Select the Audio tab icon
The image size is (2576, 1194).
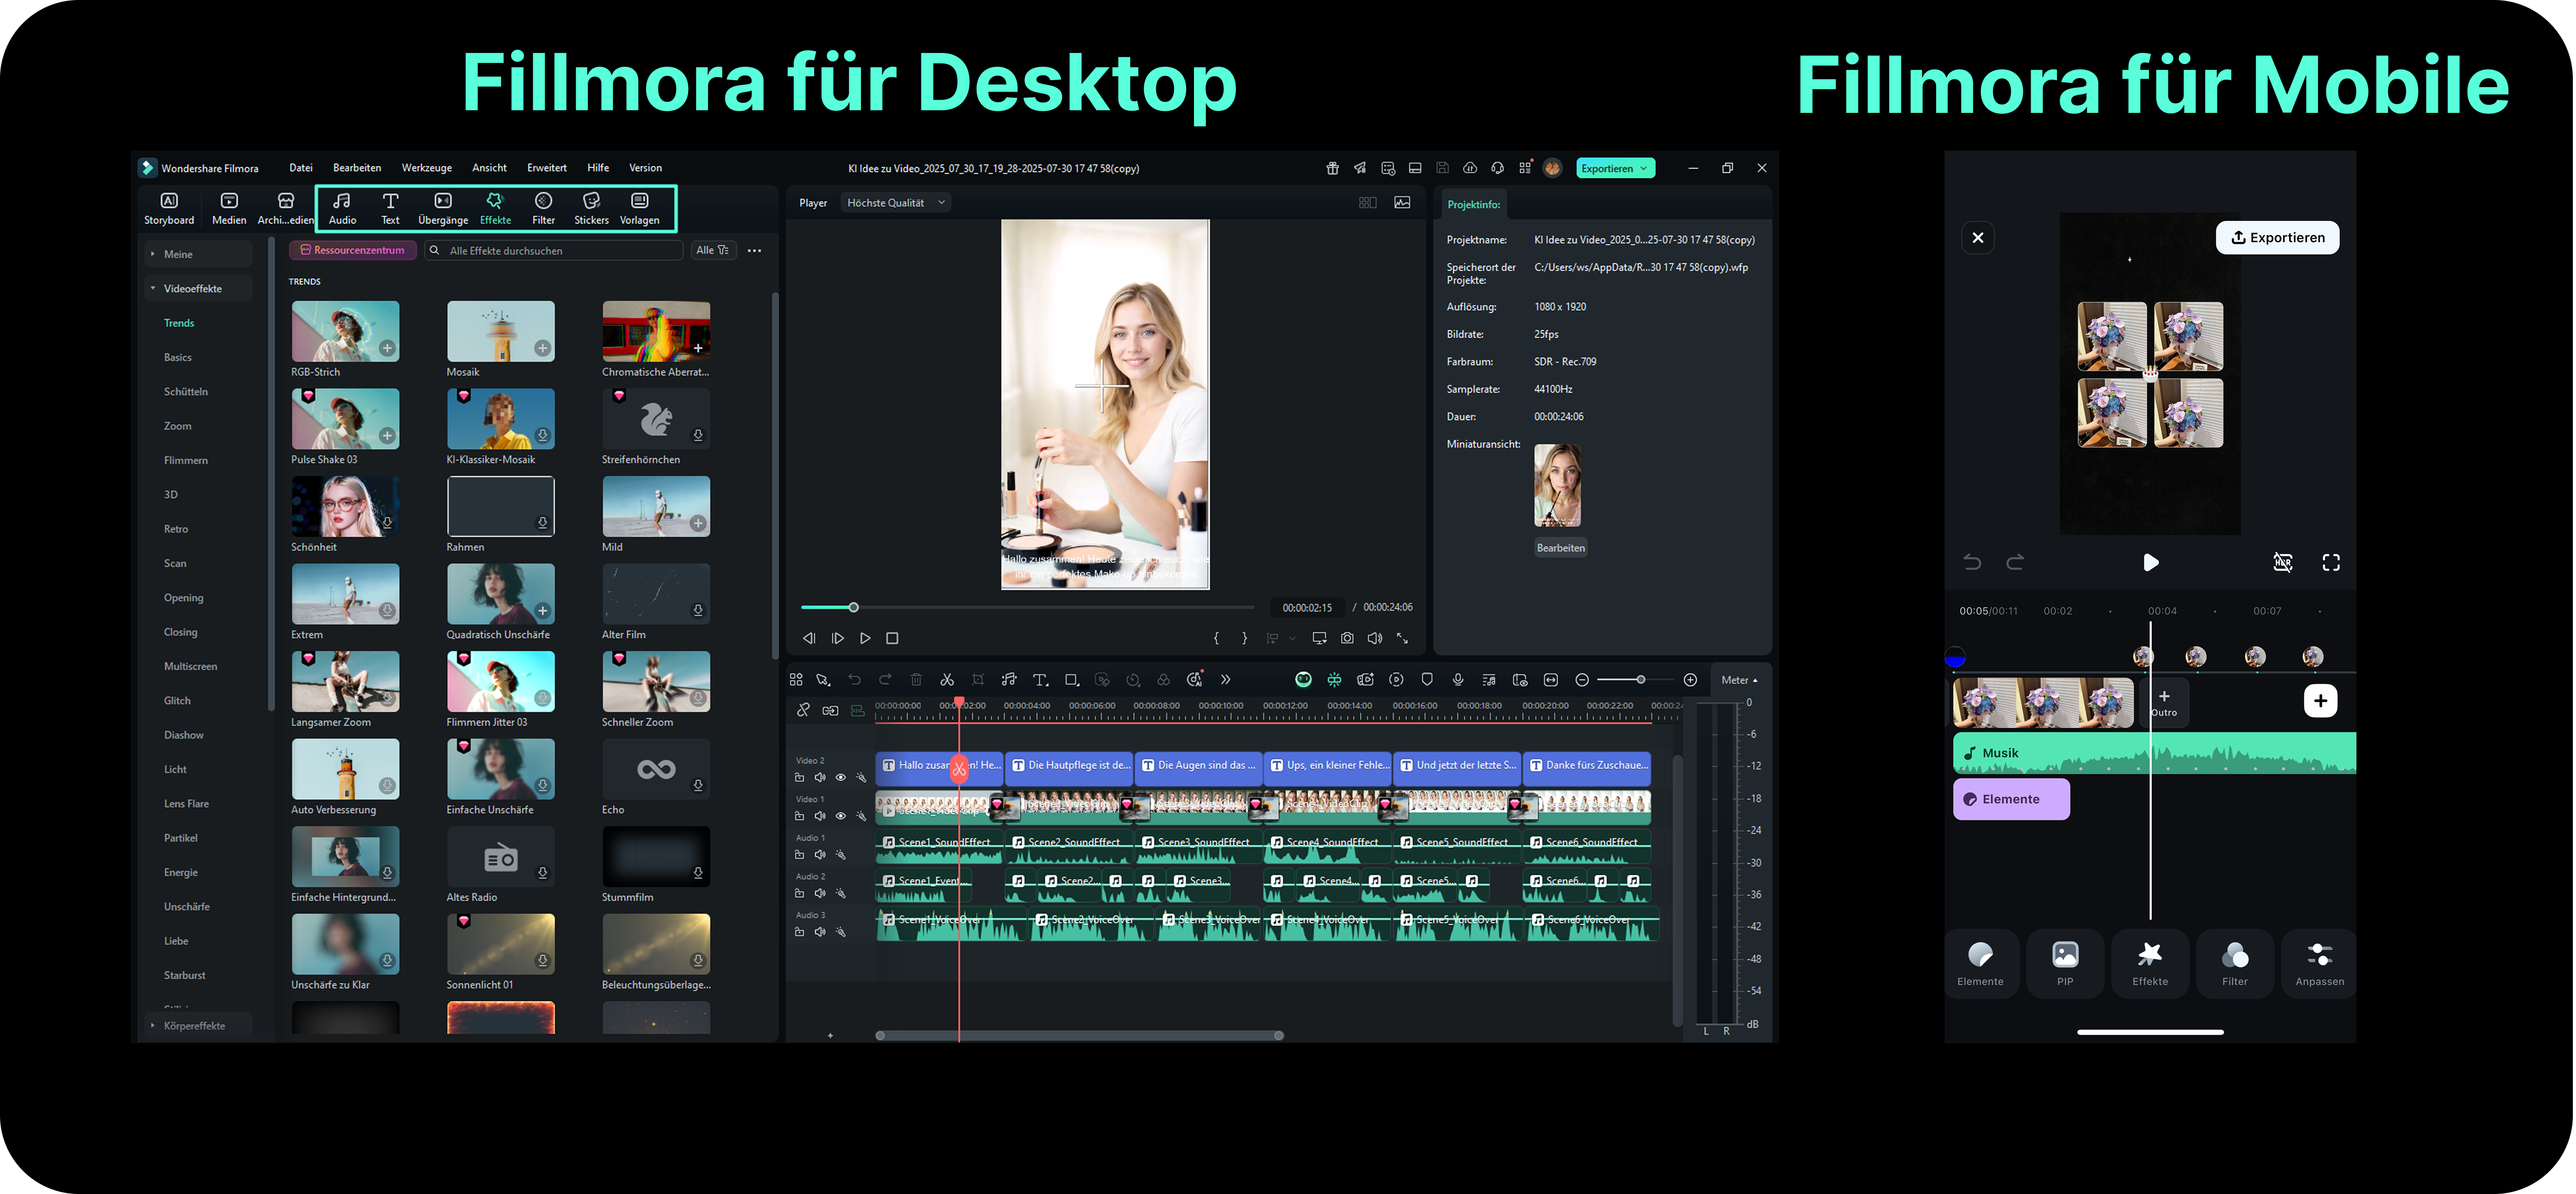[342, 208]
